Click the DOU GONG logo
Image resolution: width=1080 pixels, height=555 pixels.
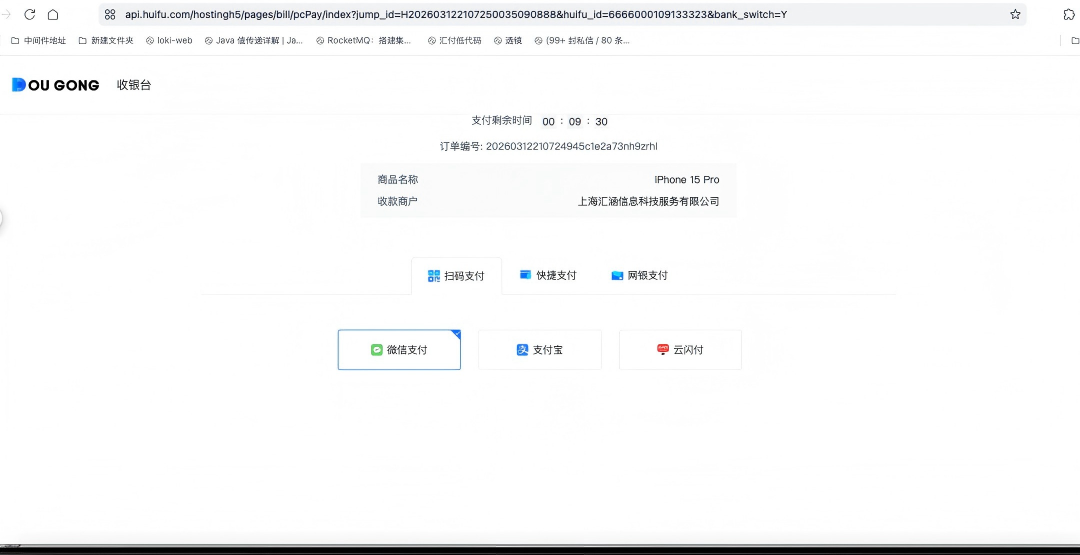pyautogui.click(x=56, y=85)
